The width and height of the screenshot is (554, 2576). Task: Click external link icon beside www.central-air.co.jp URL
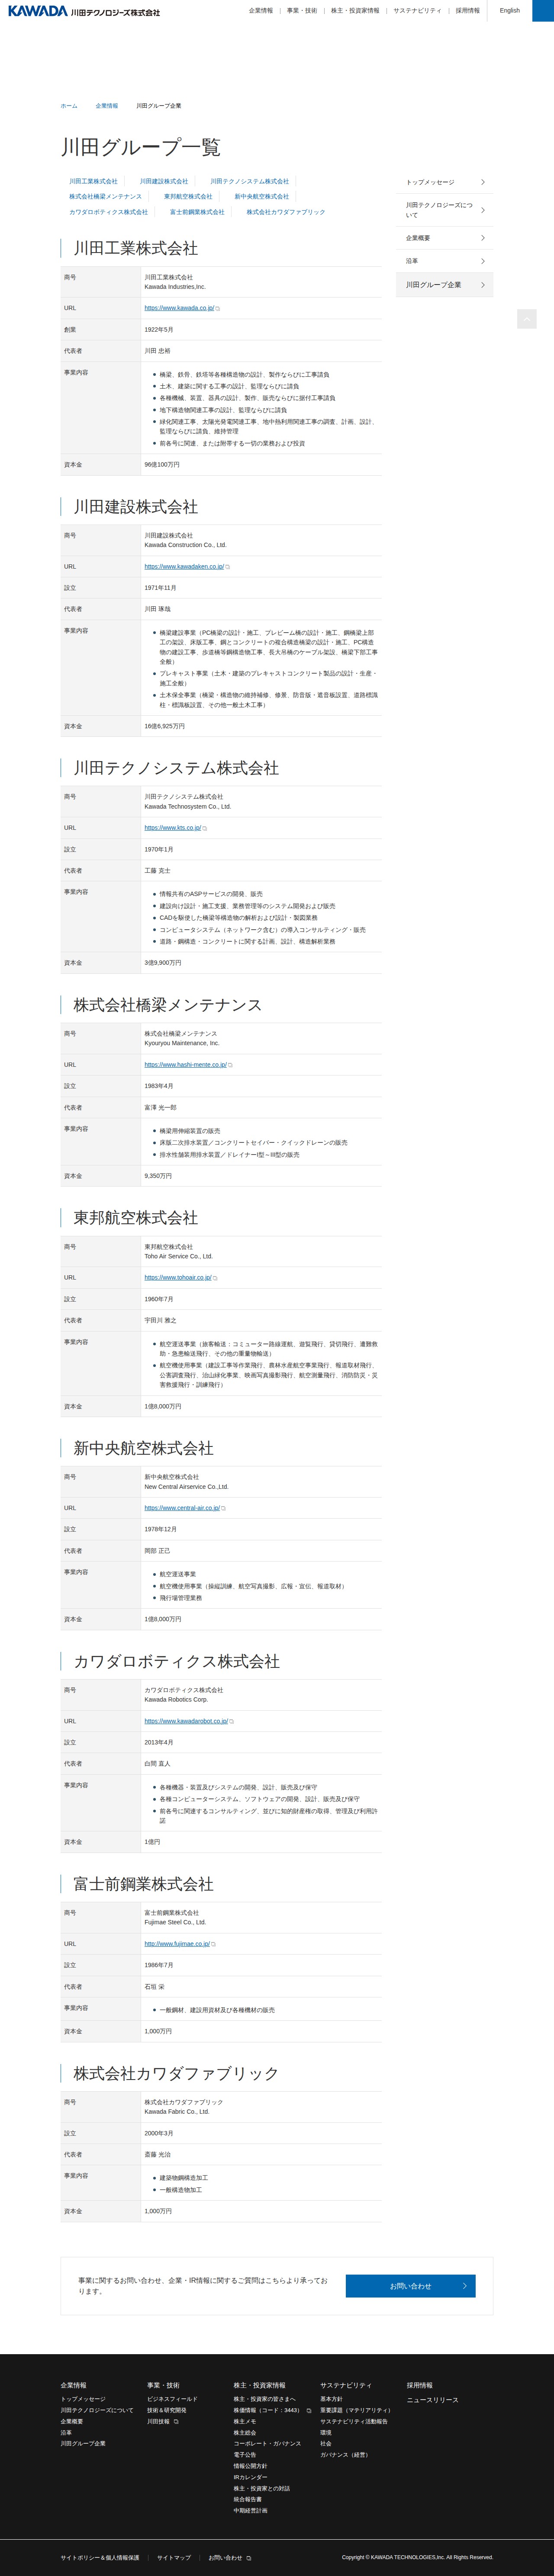[x=223, y=1508]
